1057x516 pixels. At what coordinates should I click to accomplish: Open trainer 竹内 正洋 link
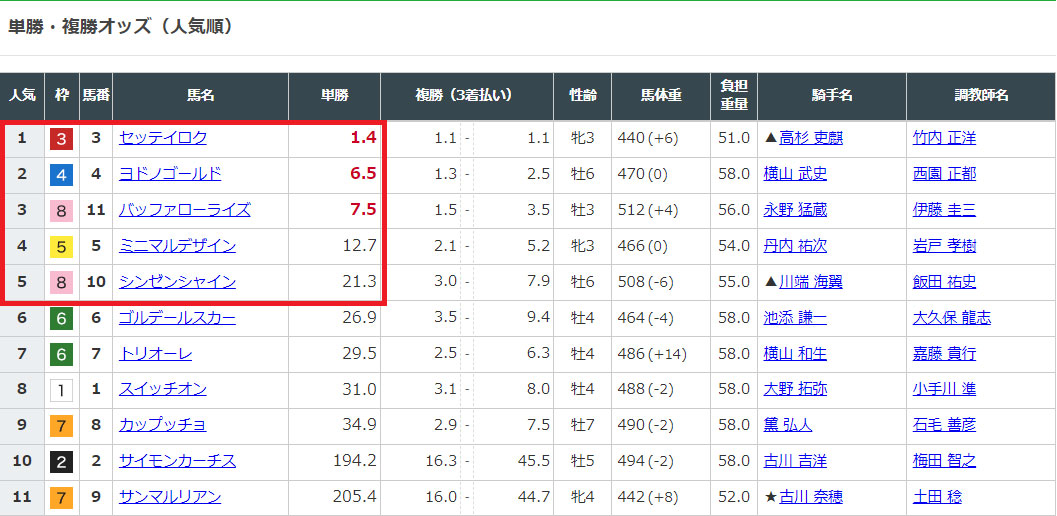[944, 138]
